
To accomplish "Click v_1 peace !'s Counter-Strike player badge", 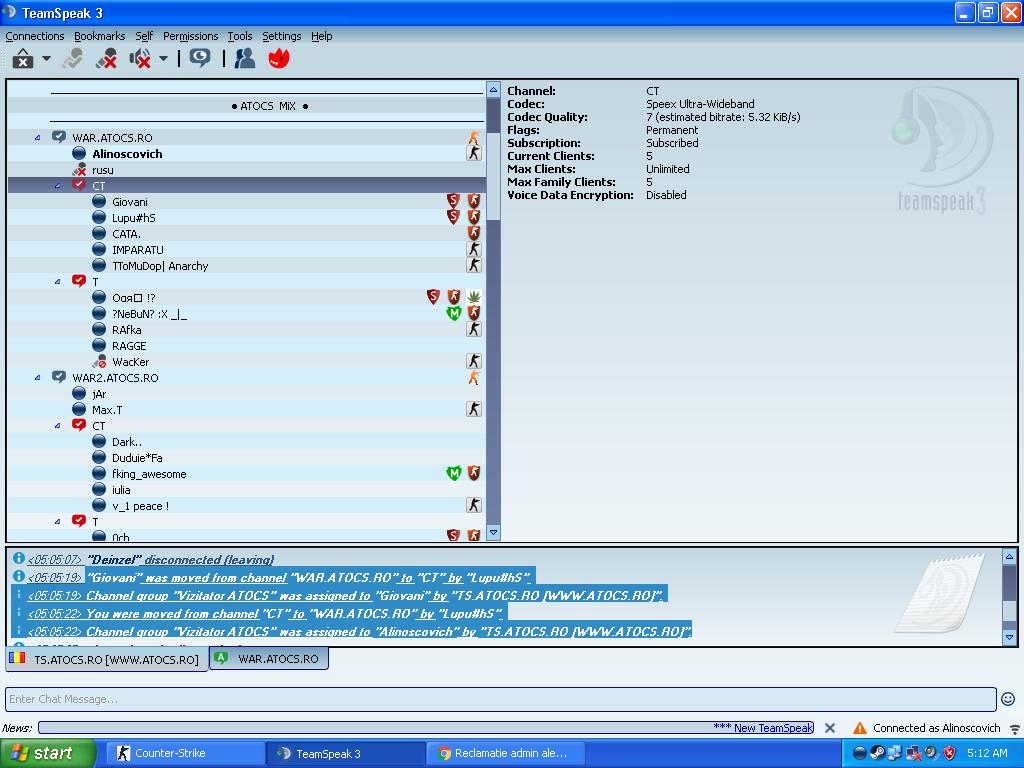I will (474, 505).
